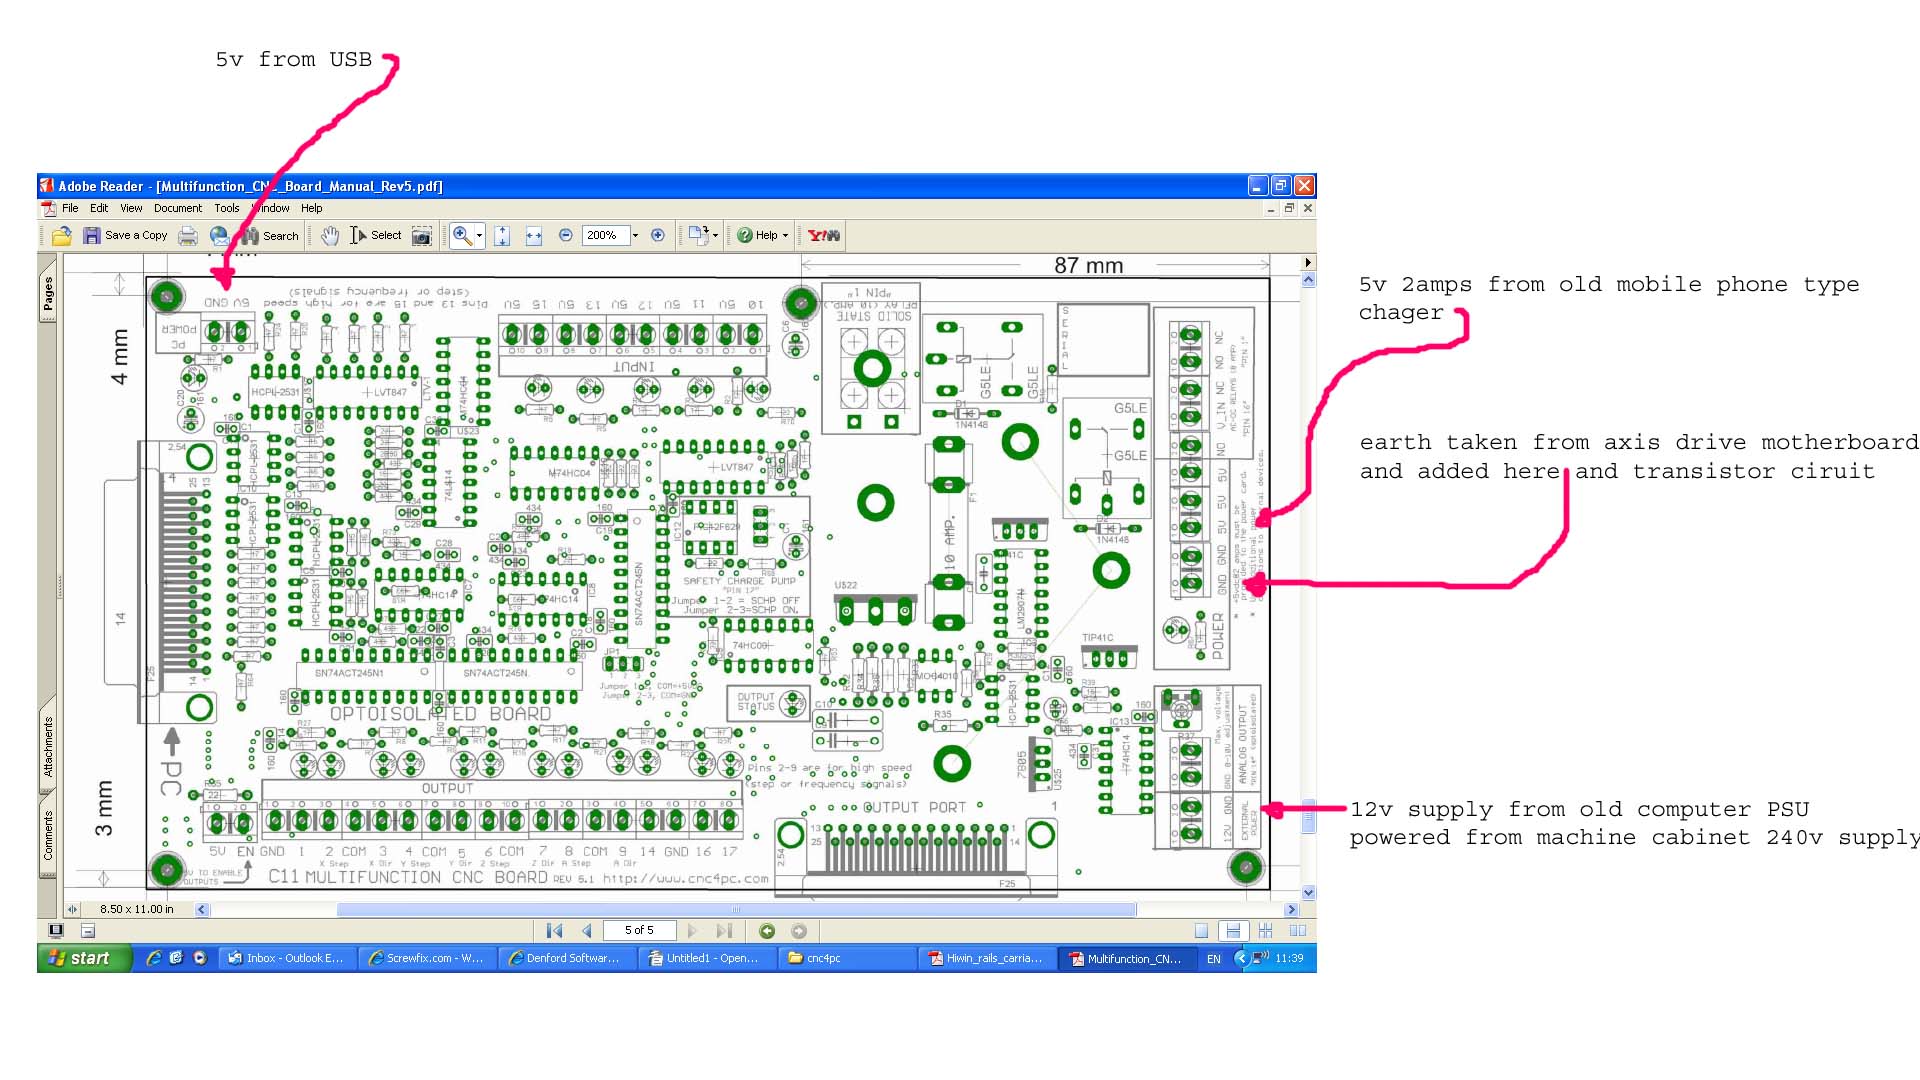
Task: Open zoom tool dropdown arrow
Action: tap(480, 236)
